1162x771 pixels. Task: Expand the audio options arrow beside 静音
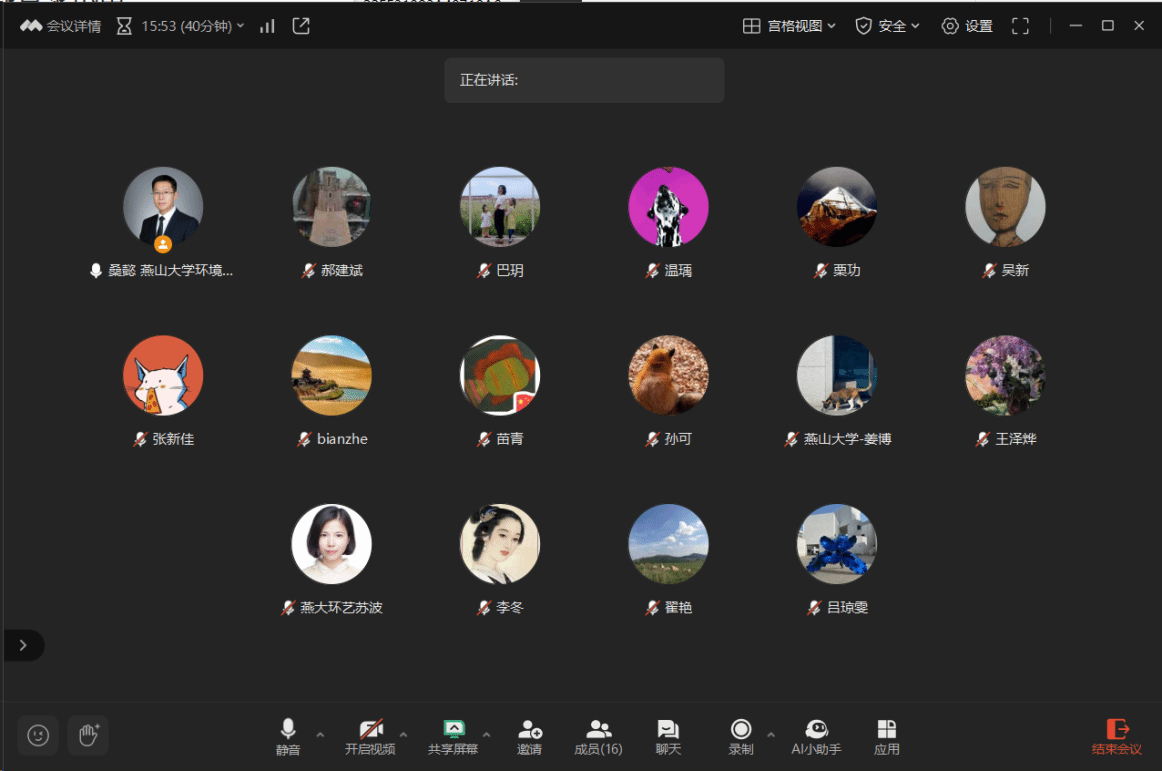(320, 734)
